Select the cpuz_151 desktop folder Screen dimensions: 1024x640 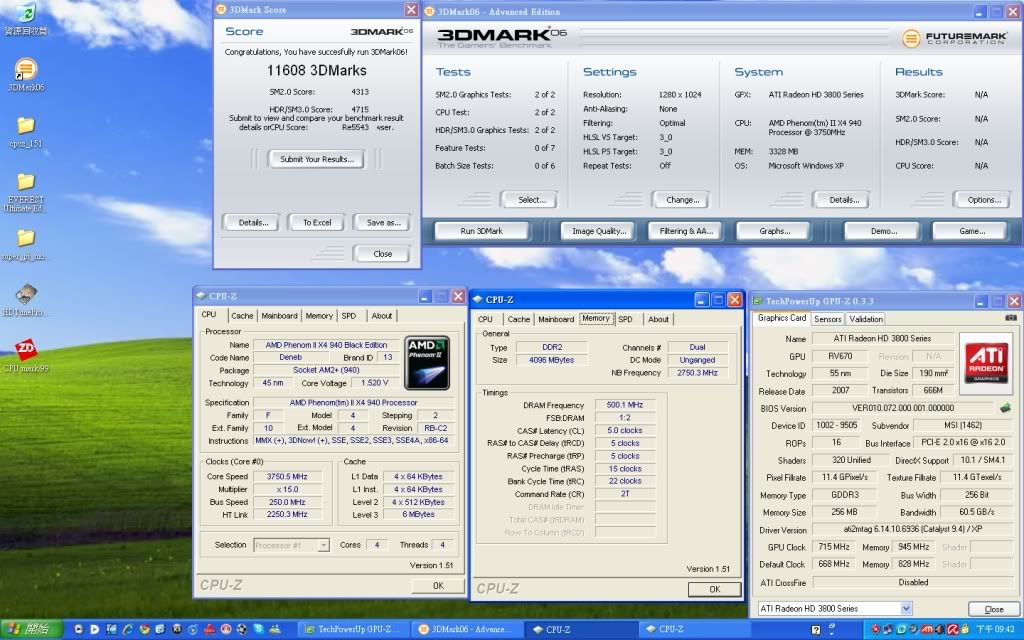25,131
